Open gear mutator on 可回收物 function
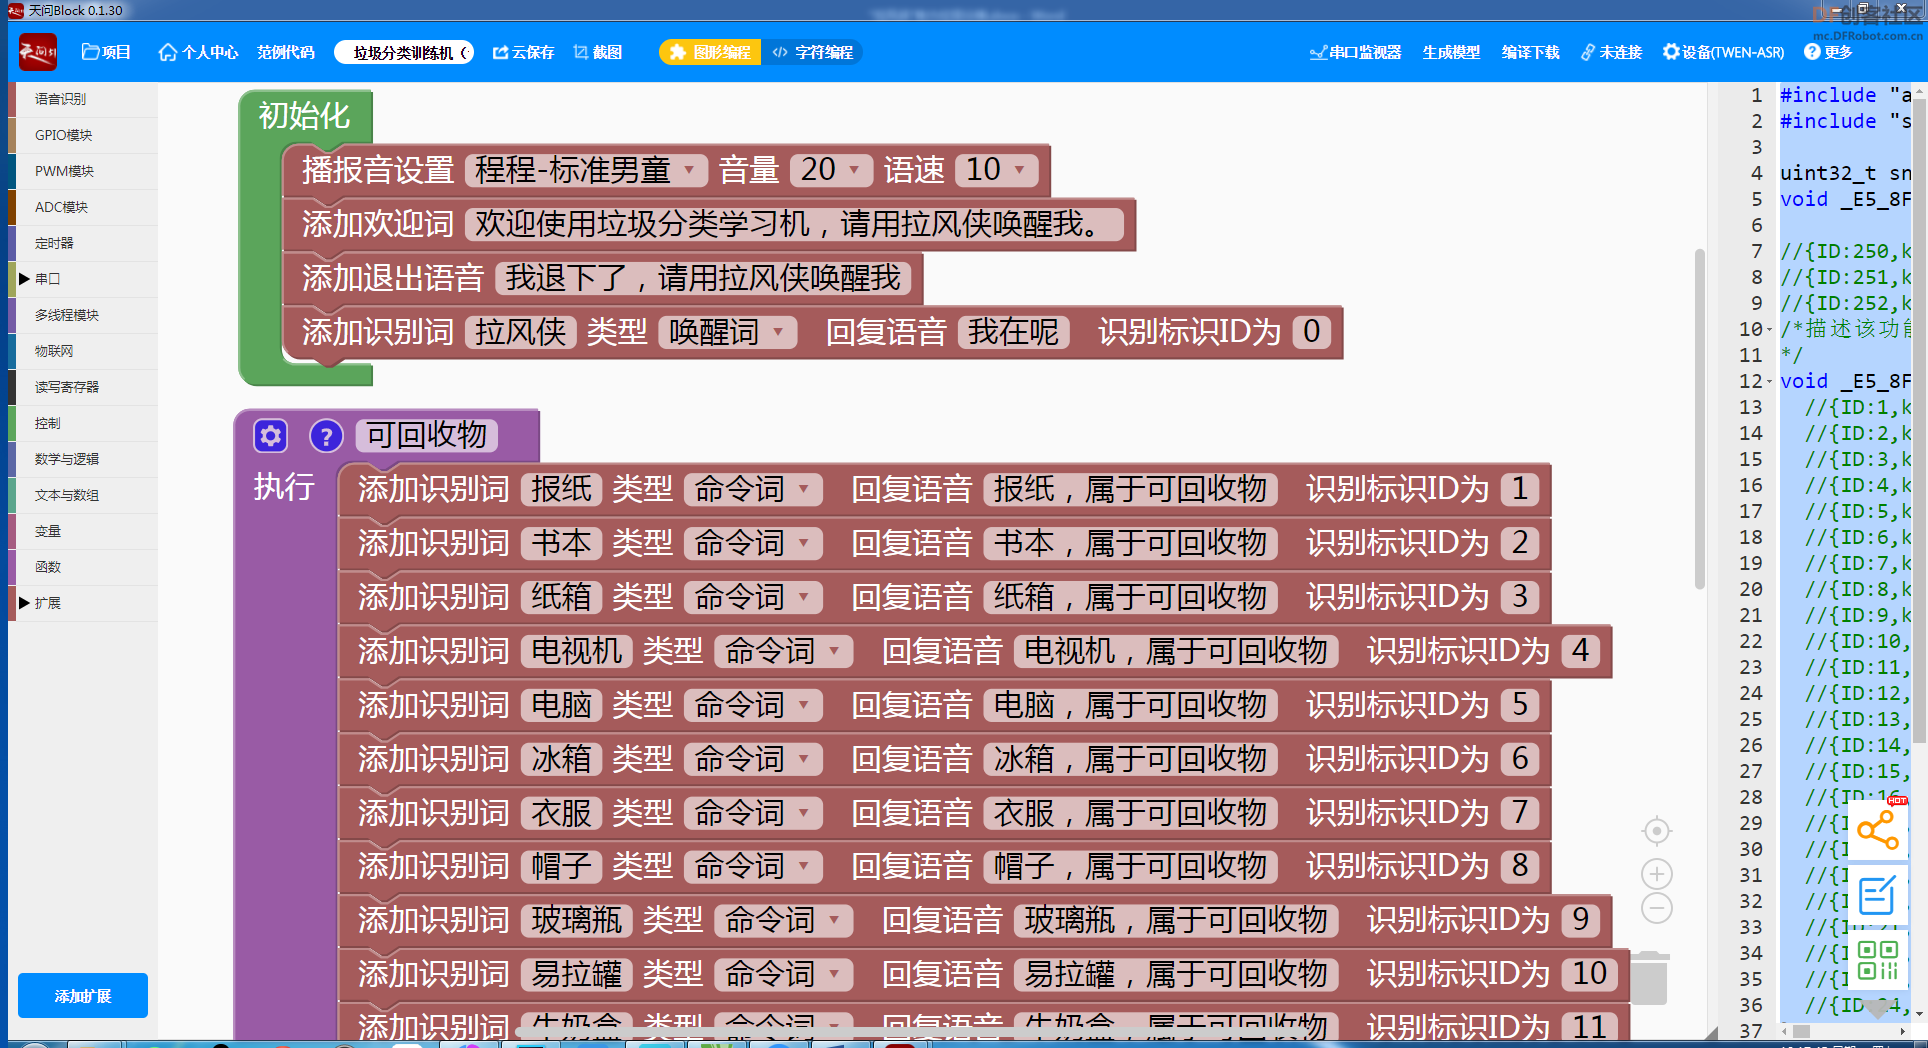The width and height of the screenshot is (1928, 1048). coord(271,436)
